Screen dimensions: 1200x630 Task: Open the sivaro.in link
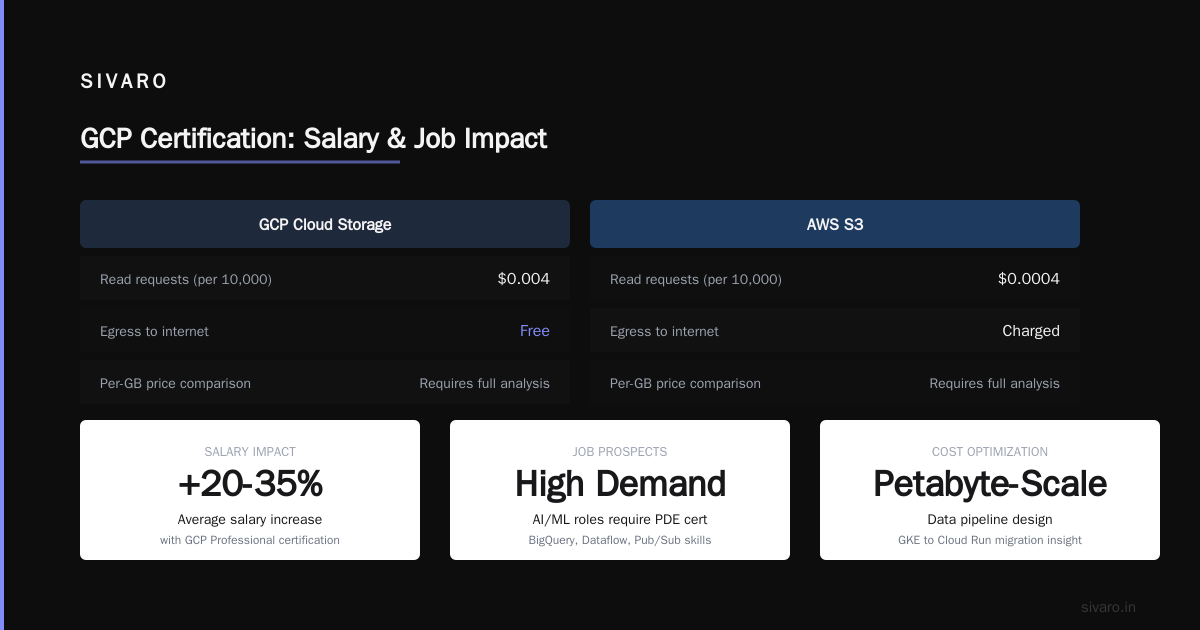pyautogui.click(x=1108, y=607)
